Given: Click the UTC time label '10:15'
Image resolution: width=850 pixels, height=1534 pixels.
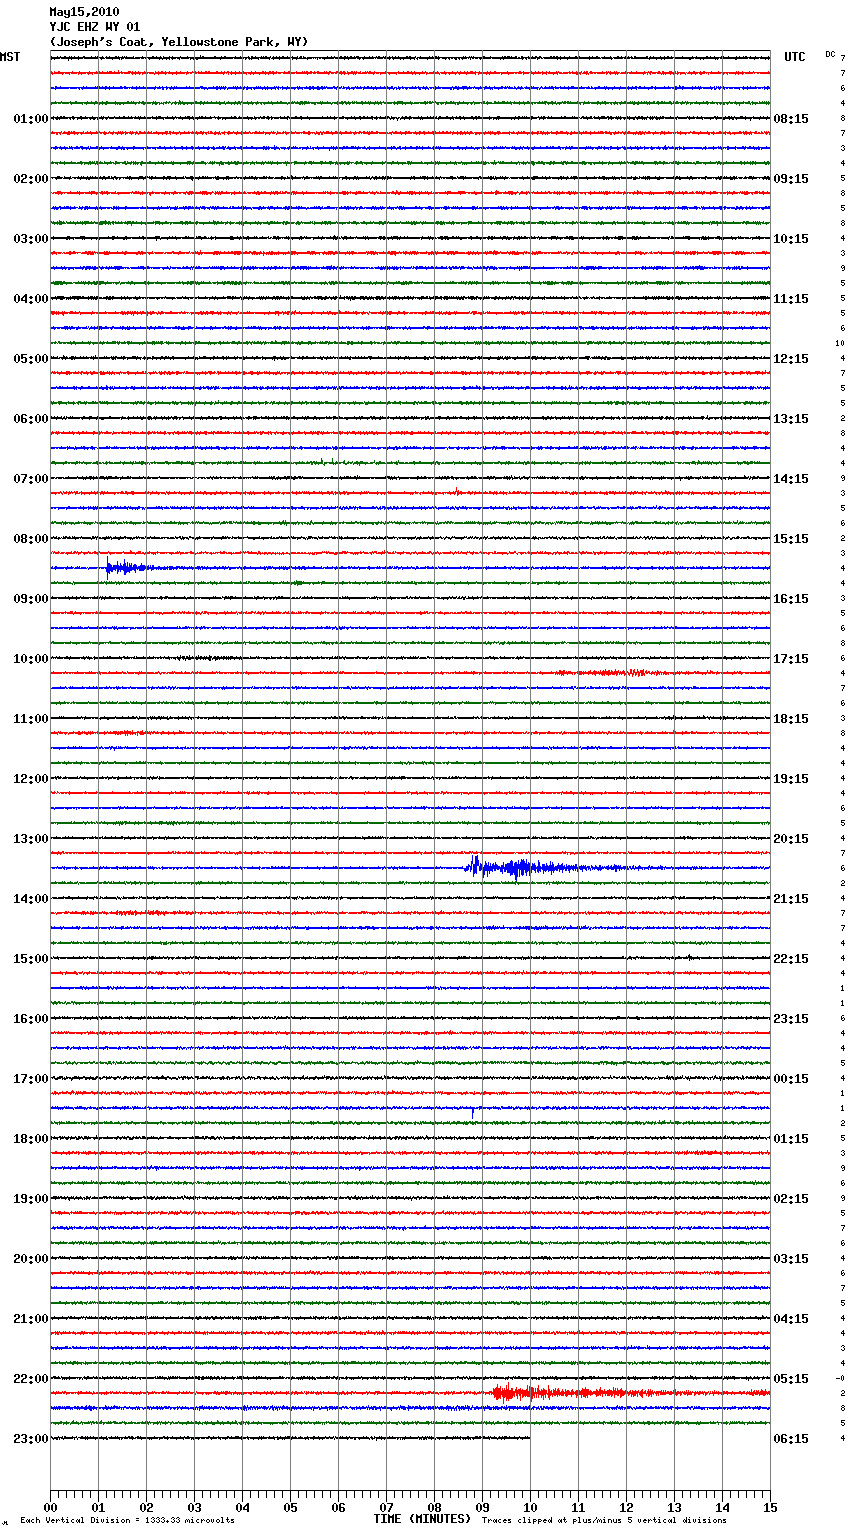Looking at the screenshot, I should (x=791, y=239).
